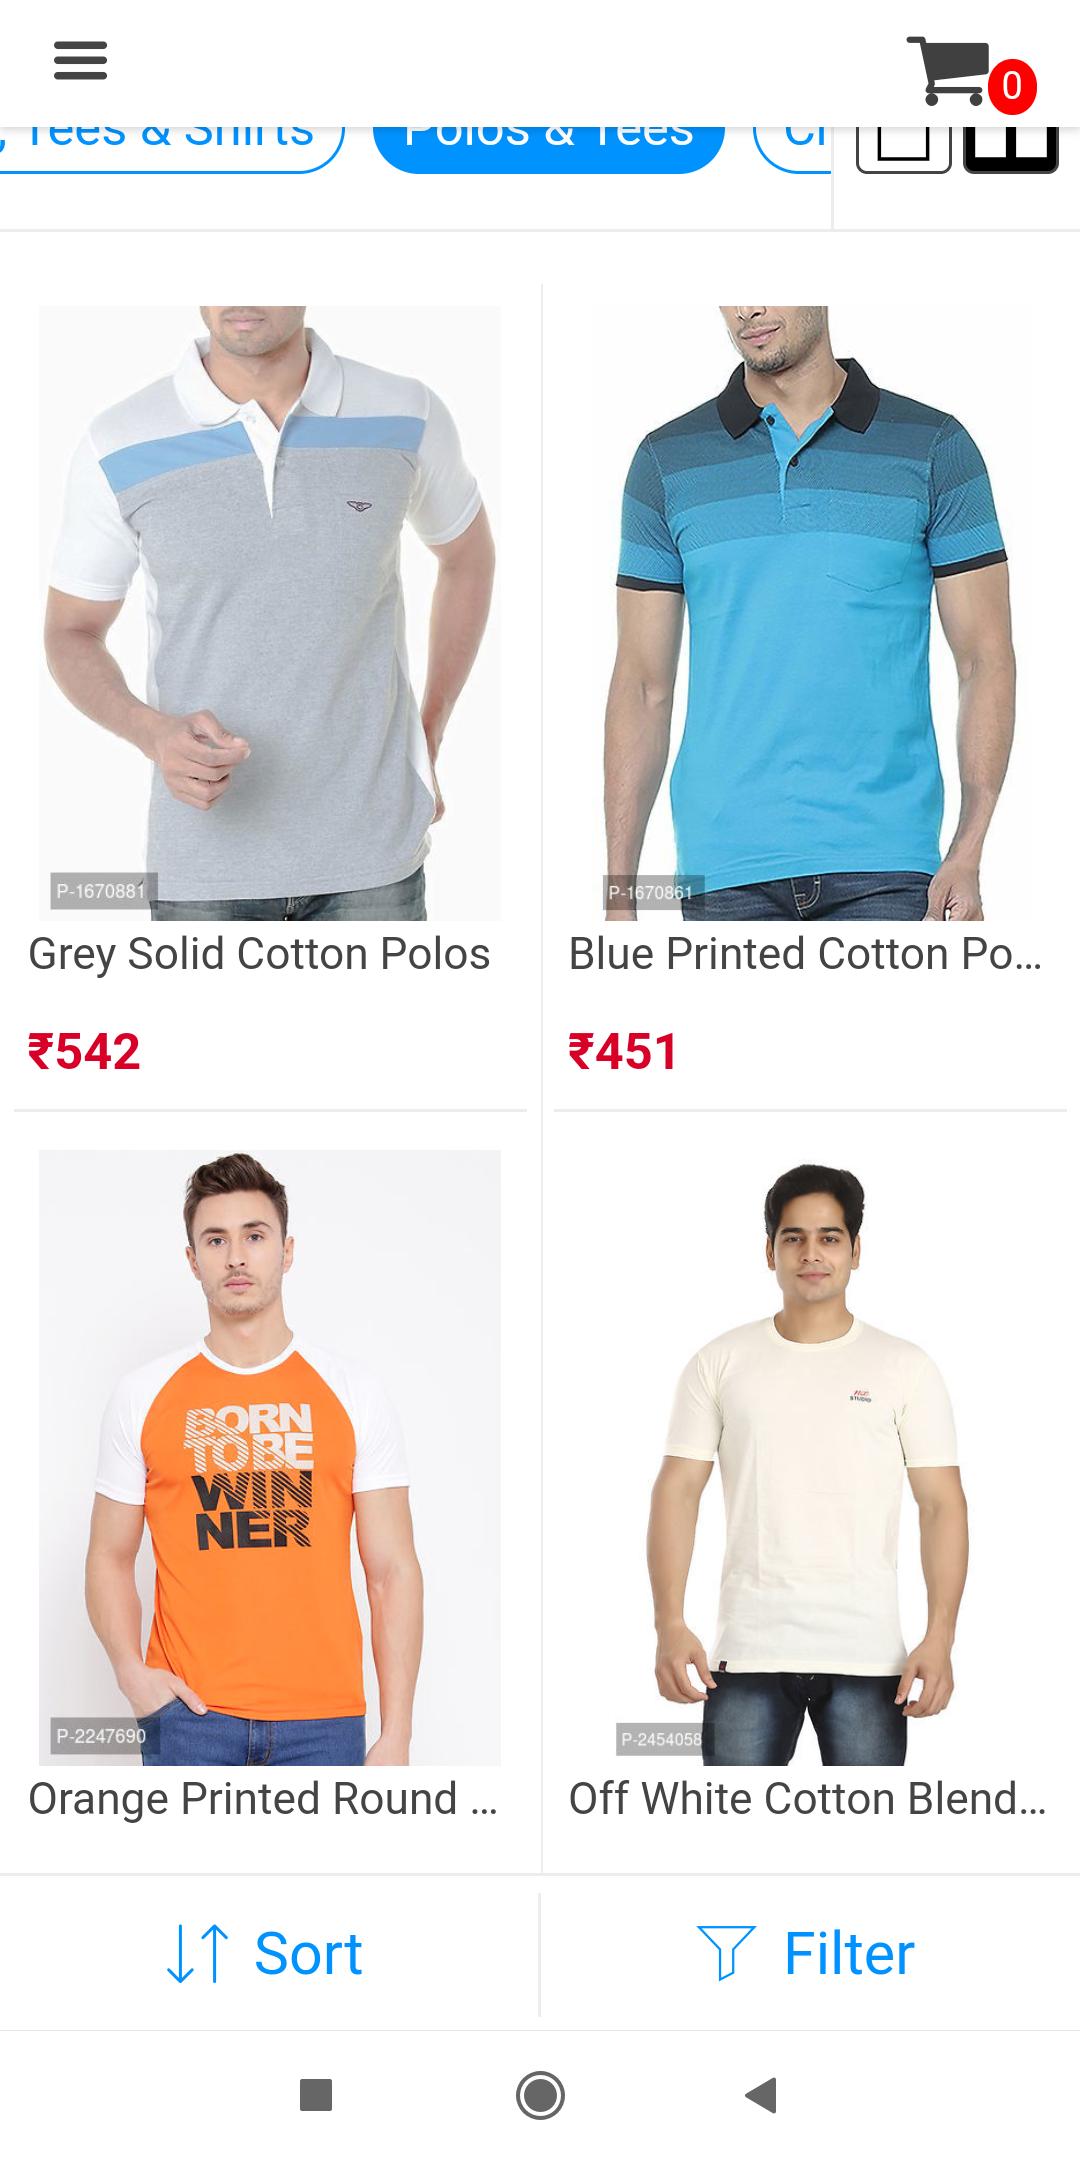Image resolution: width=1080 pixels, height=2160 pixels.
Task: Tap the red cart count badge
Action: point(1012,86)
